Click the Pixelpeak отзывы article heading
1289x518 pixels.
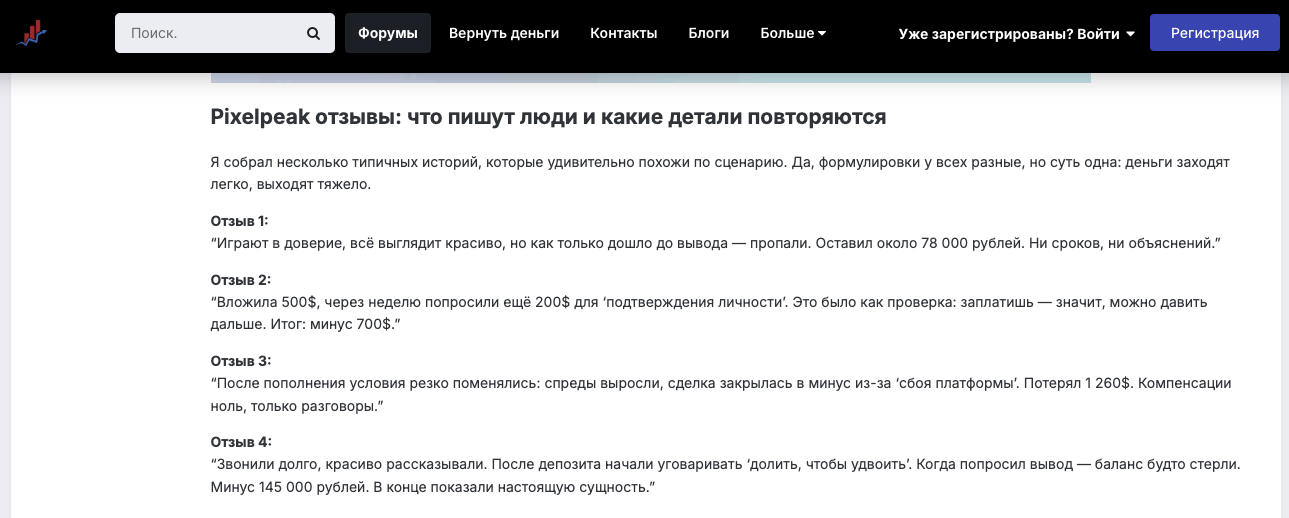(x=548, y=117)
